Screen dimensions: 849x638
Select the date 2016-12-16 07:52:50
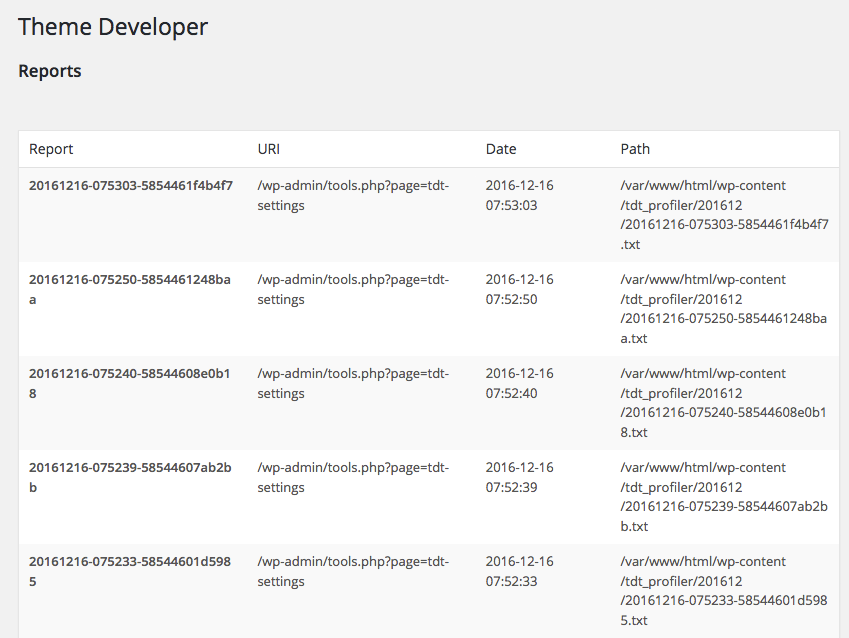519,289
